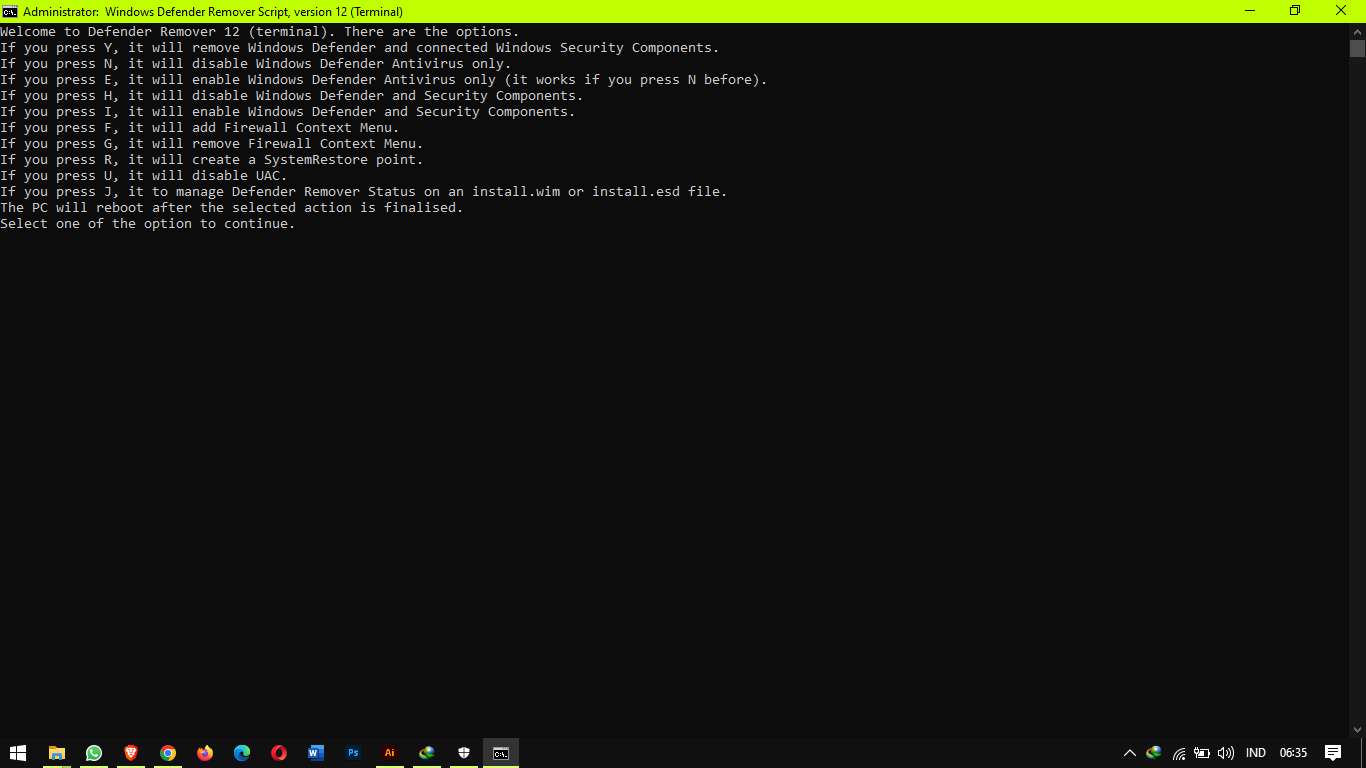This screenshot has width=1366, height=768.
Task: Open File Explorer from the taskbar
Action: (57, 753)
